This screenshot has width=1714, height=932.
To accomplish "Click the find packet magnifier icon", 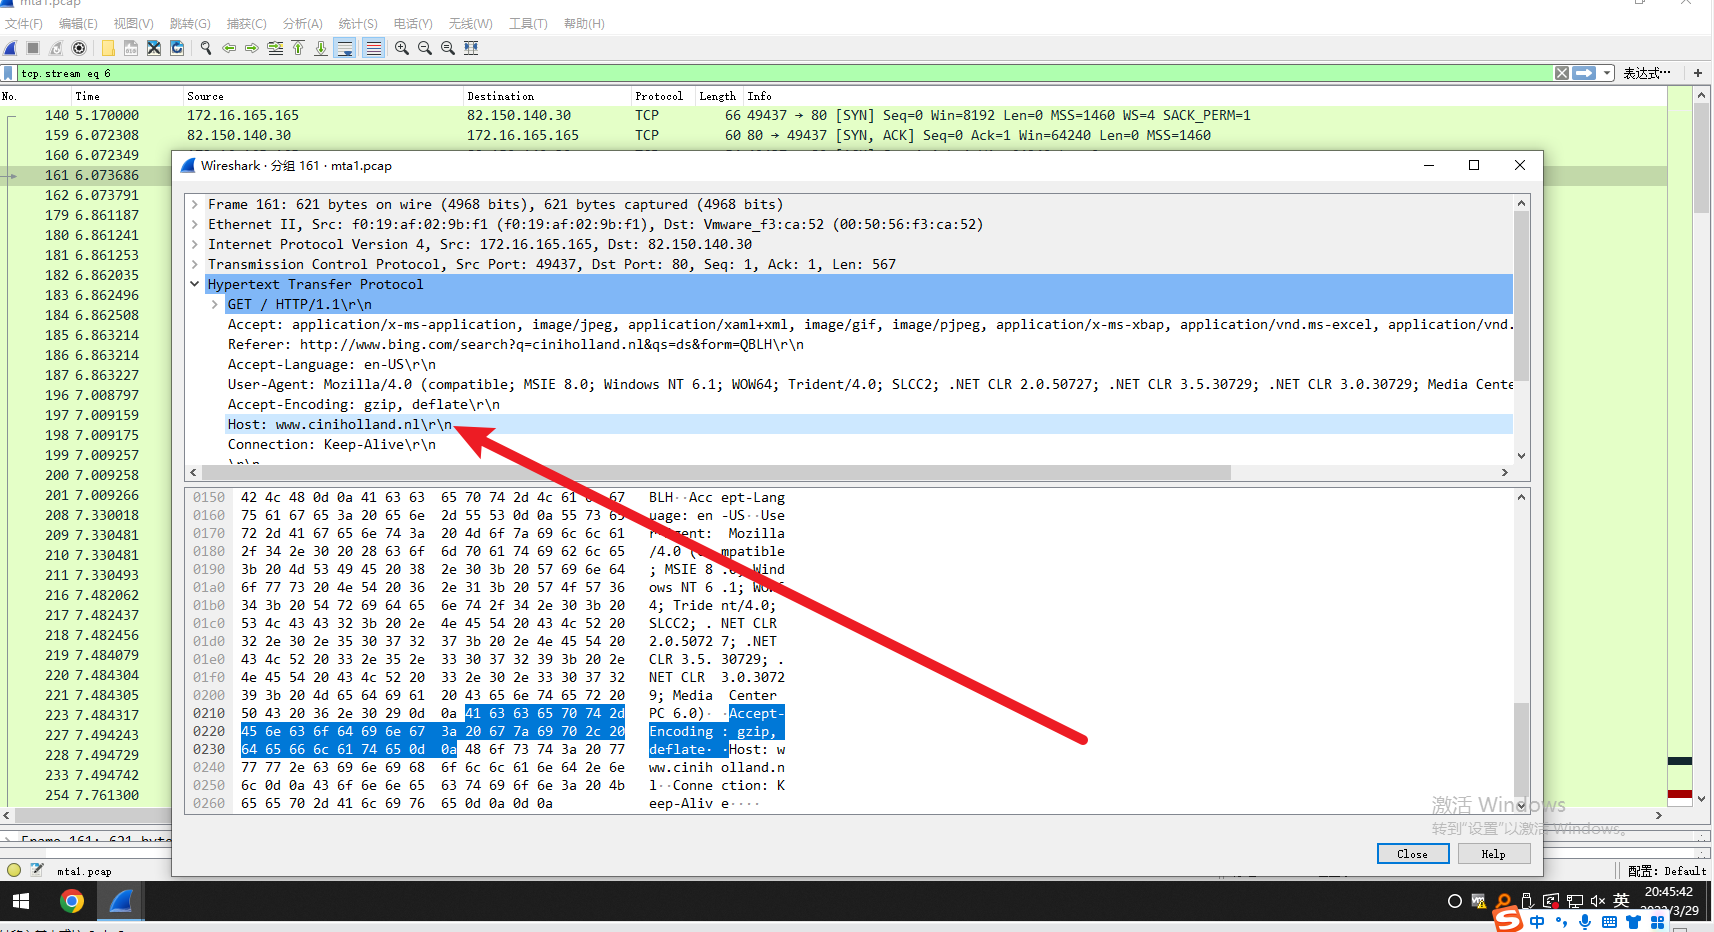I will (206, 48).
